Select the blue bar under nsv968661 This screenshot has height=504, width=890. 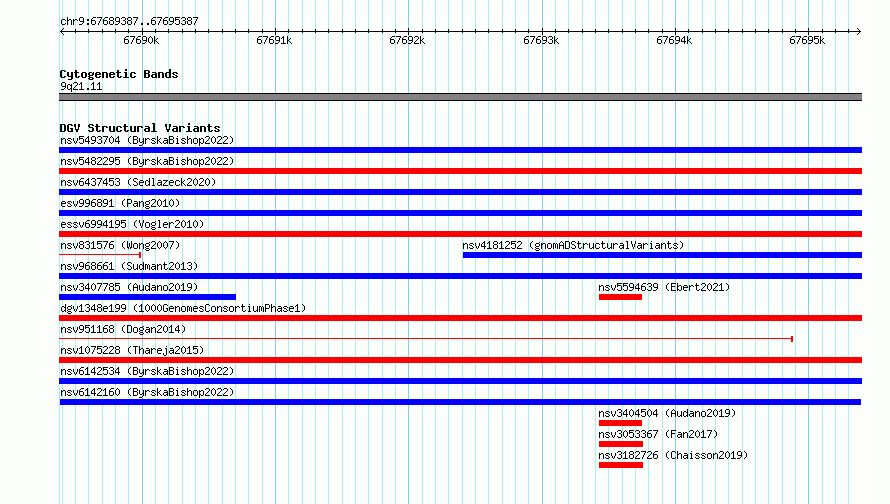point(460,276)
